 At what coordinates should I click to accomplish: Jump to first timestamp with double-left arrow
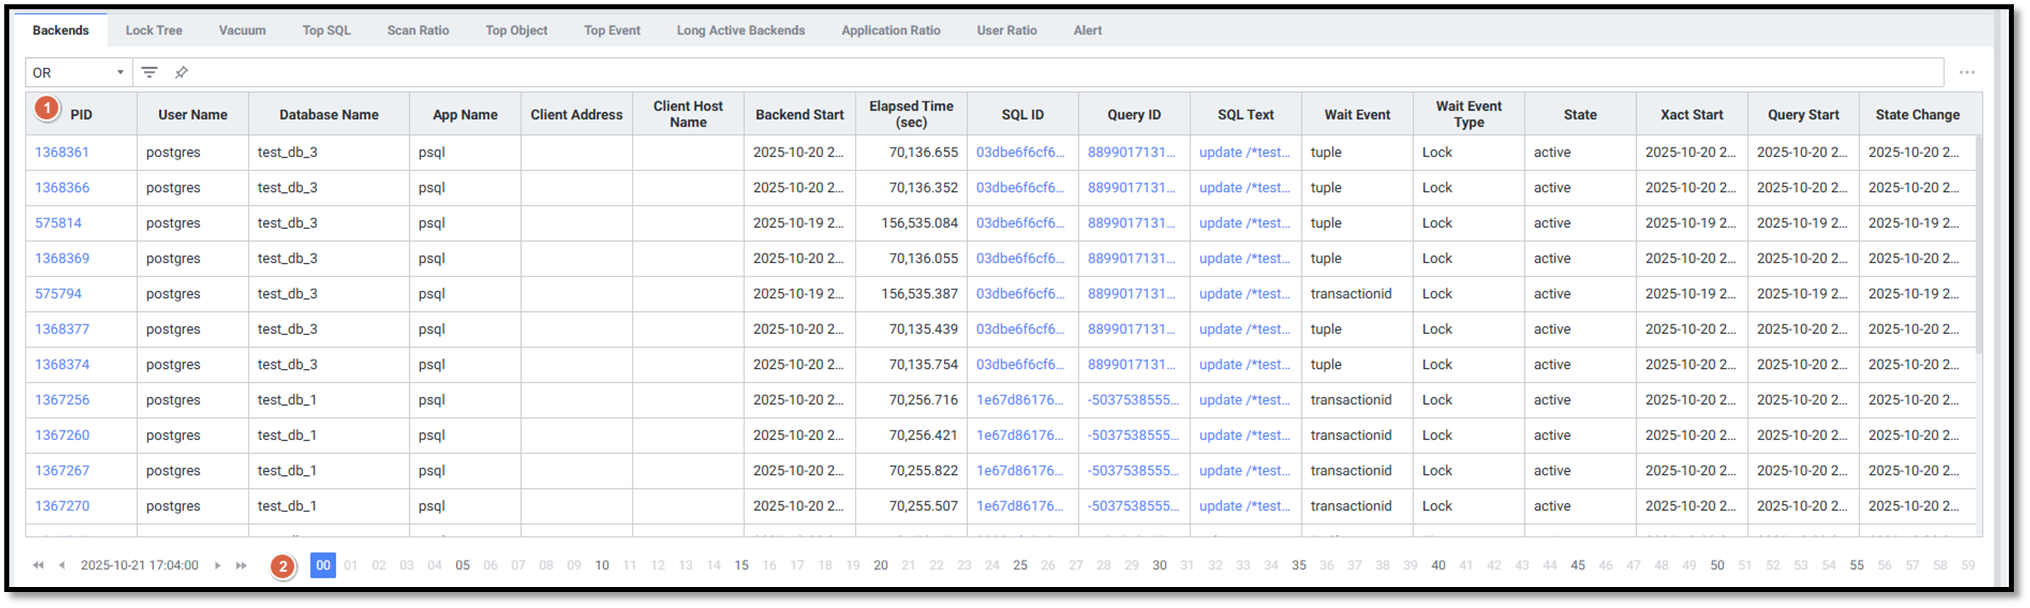pos(38,565)
